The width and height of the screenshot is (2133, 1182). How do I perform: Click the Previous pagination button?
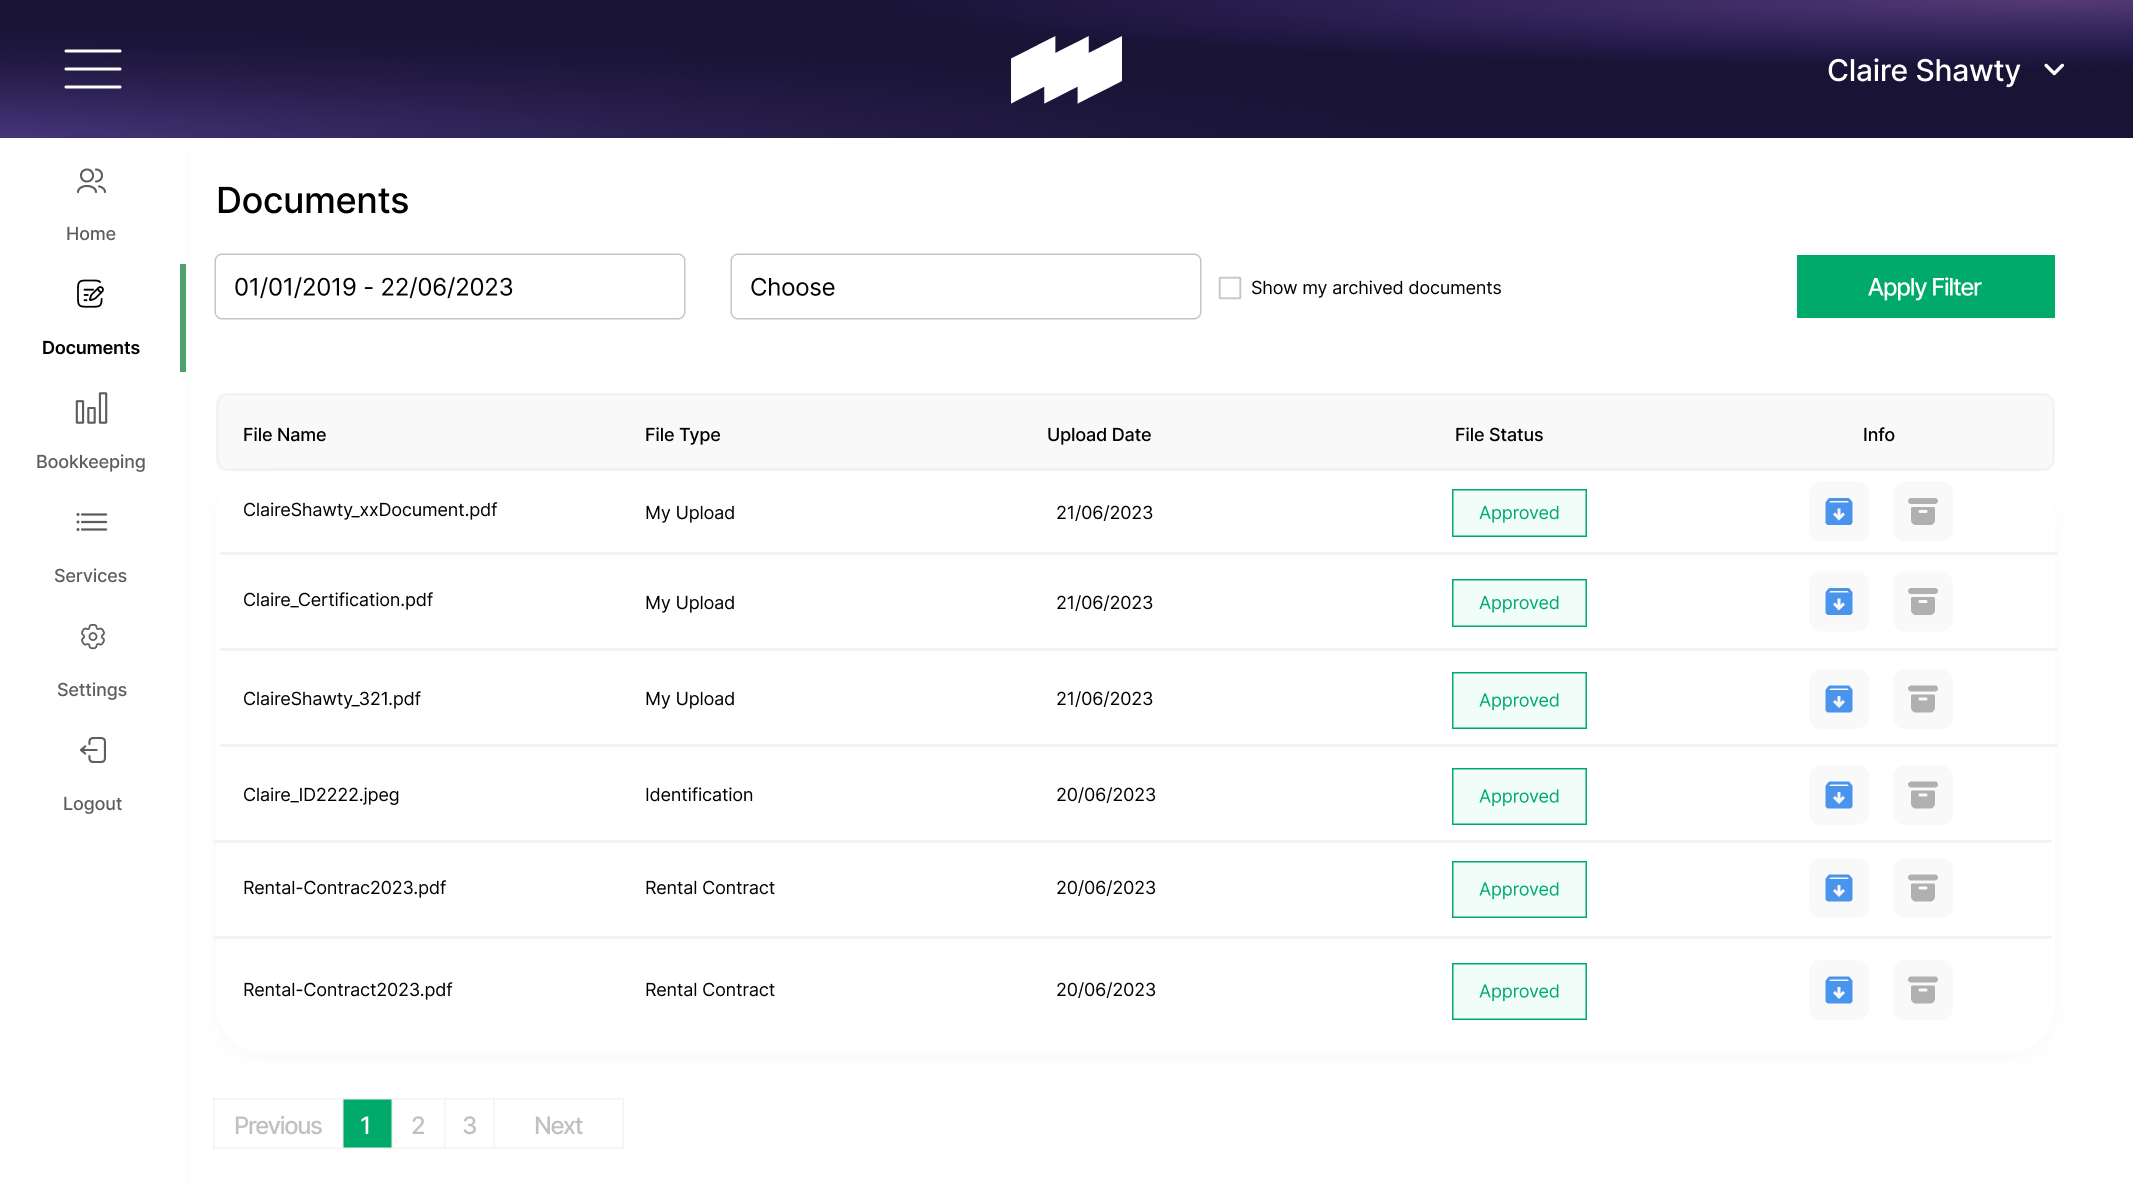(278, 1125)
